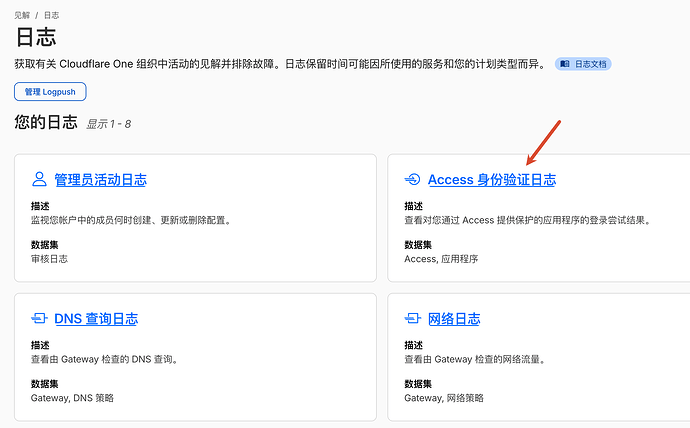Click the Access, 应用程序 dataset value

coord(441,259)
